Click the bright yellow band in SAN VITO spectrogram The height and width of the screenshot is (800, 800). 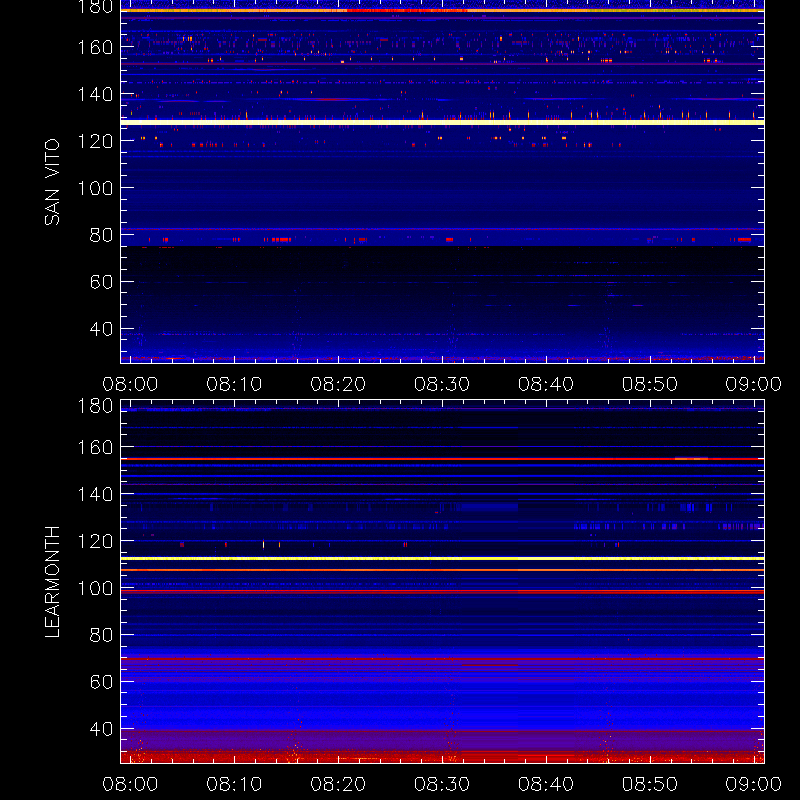point(442,122)
